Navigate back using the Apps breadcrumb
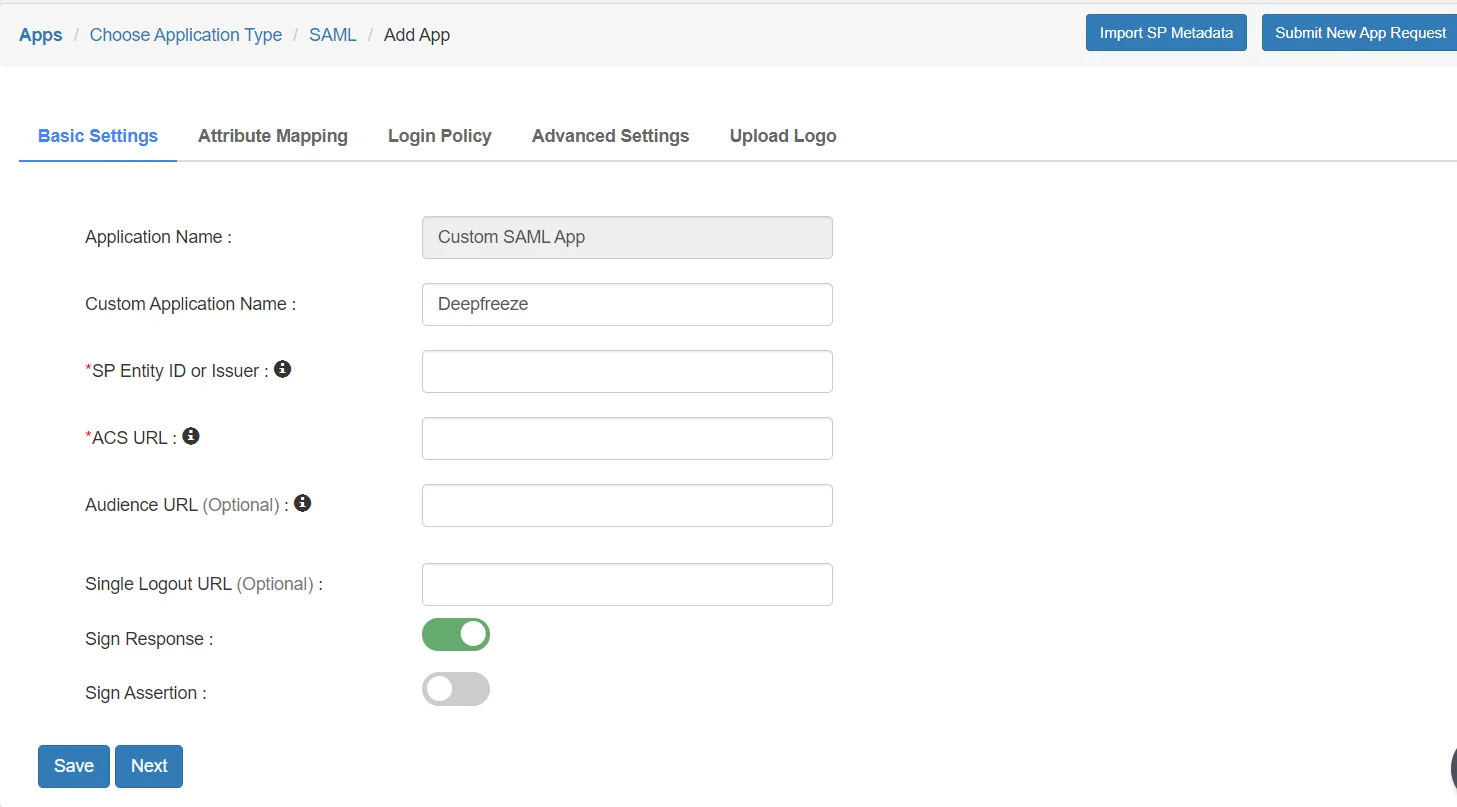 click(x=40, y=34)
